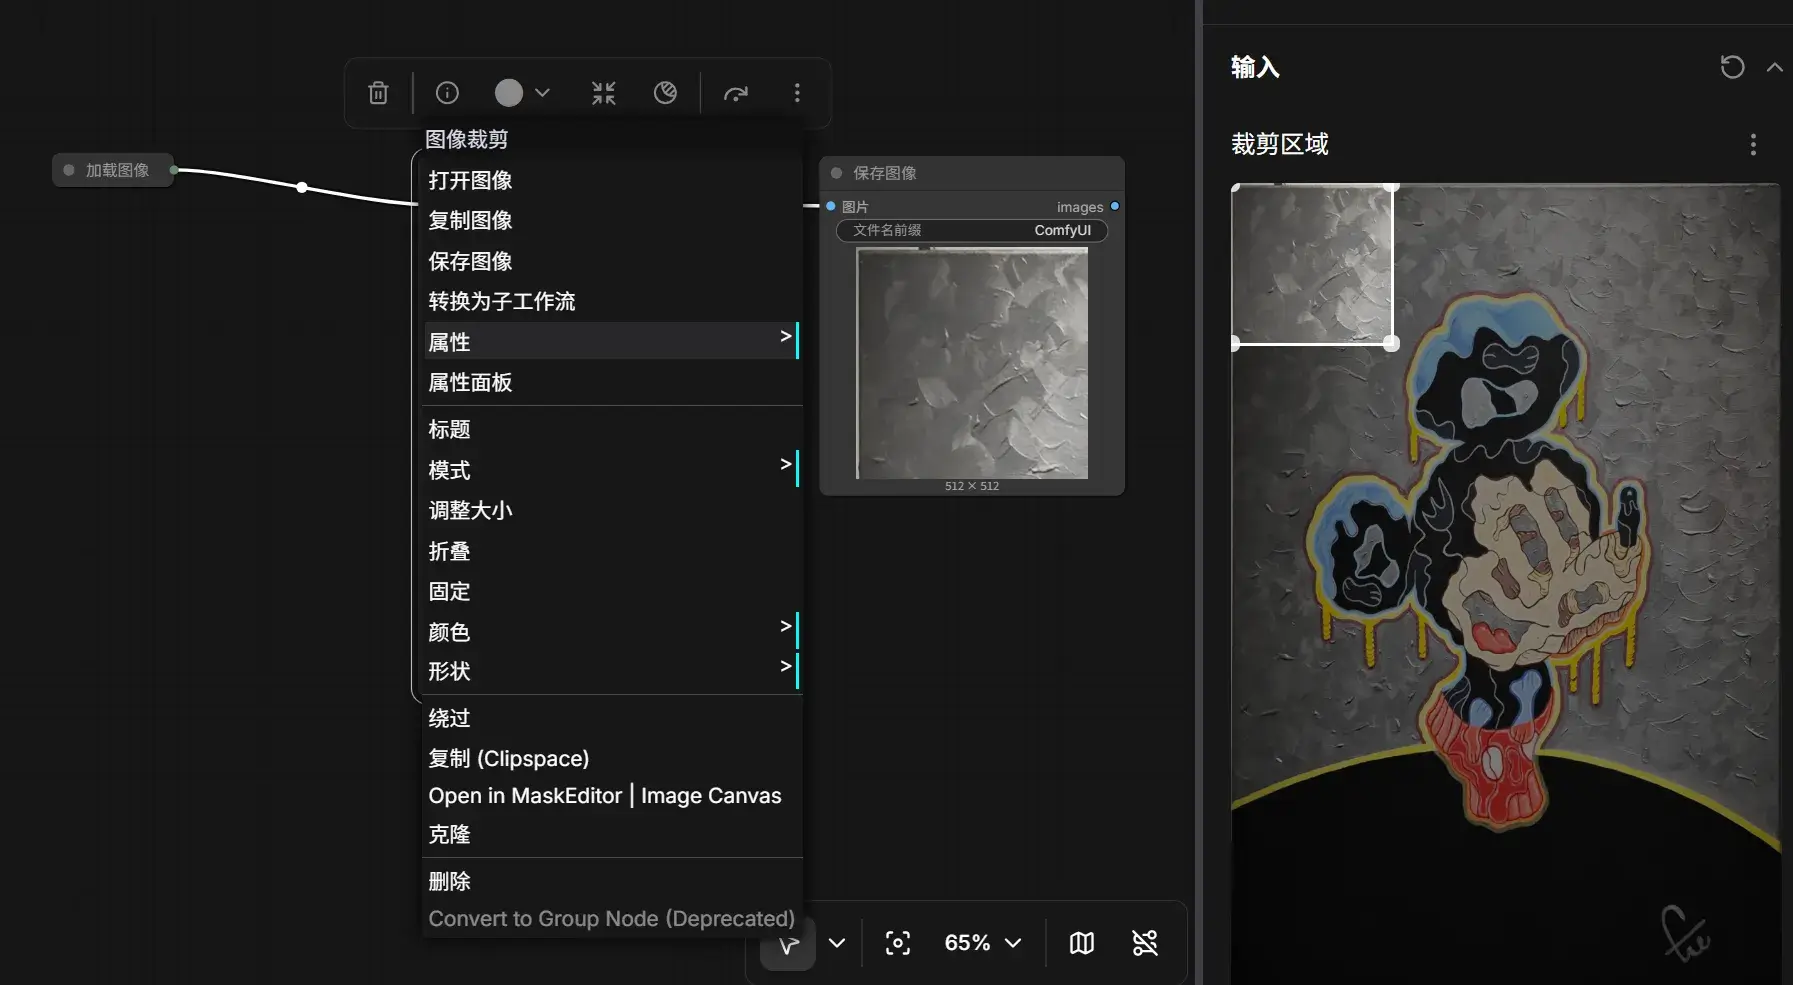Click the crop box bottom-right handle

1392,343
